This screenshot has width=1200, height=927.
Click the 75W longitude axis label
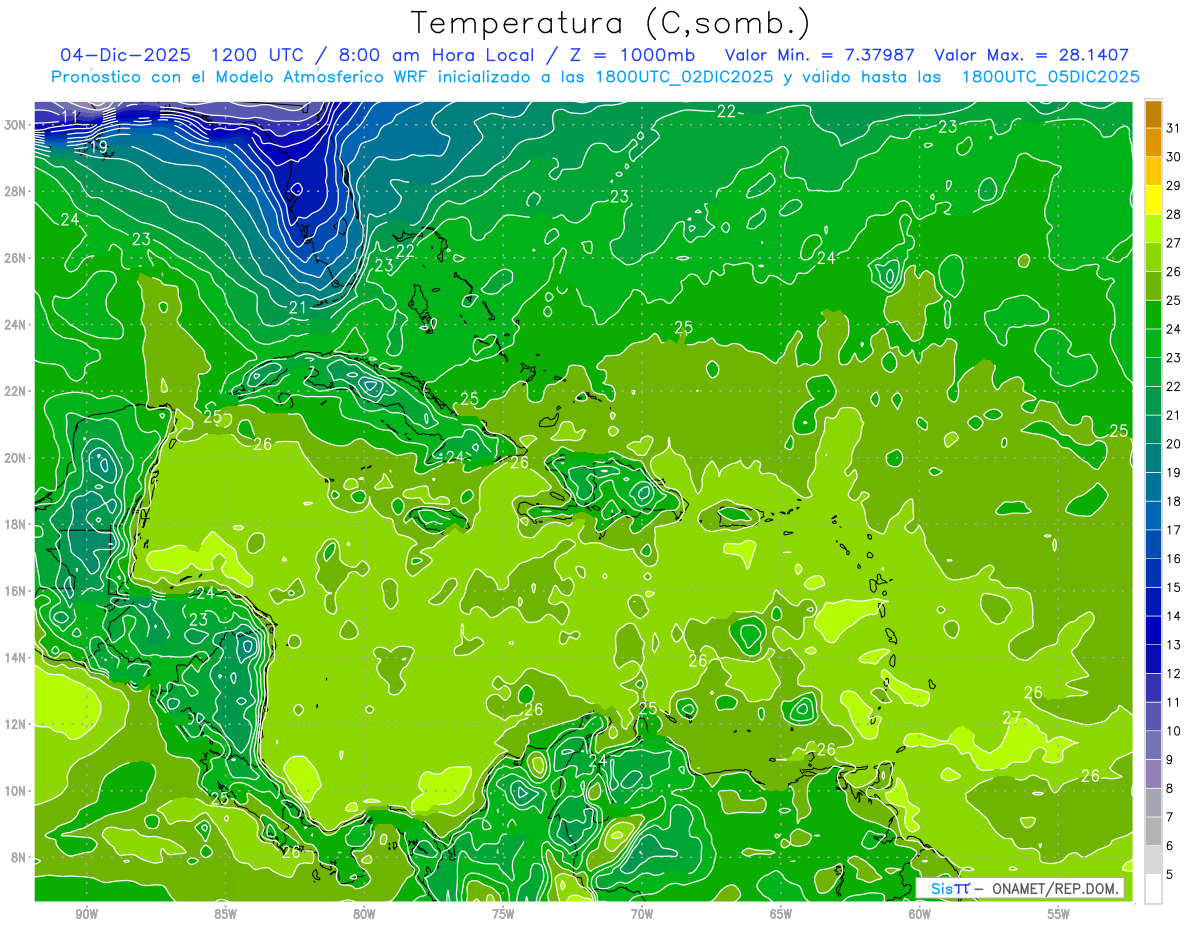coord(503,914)
